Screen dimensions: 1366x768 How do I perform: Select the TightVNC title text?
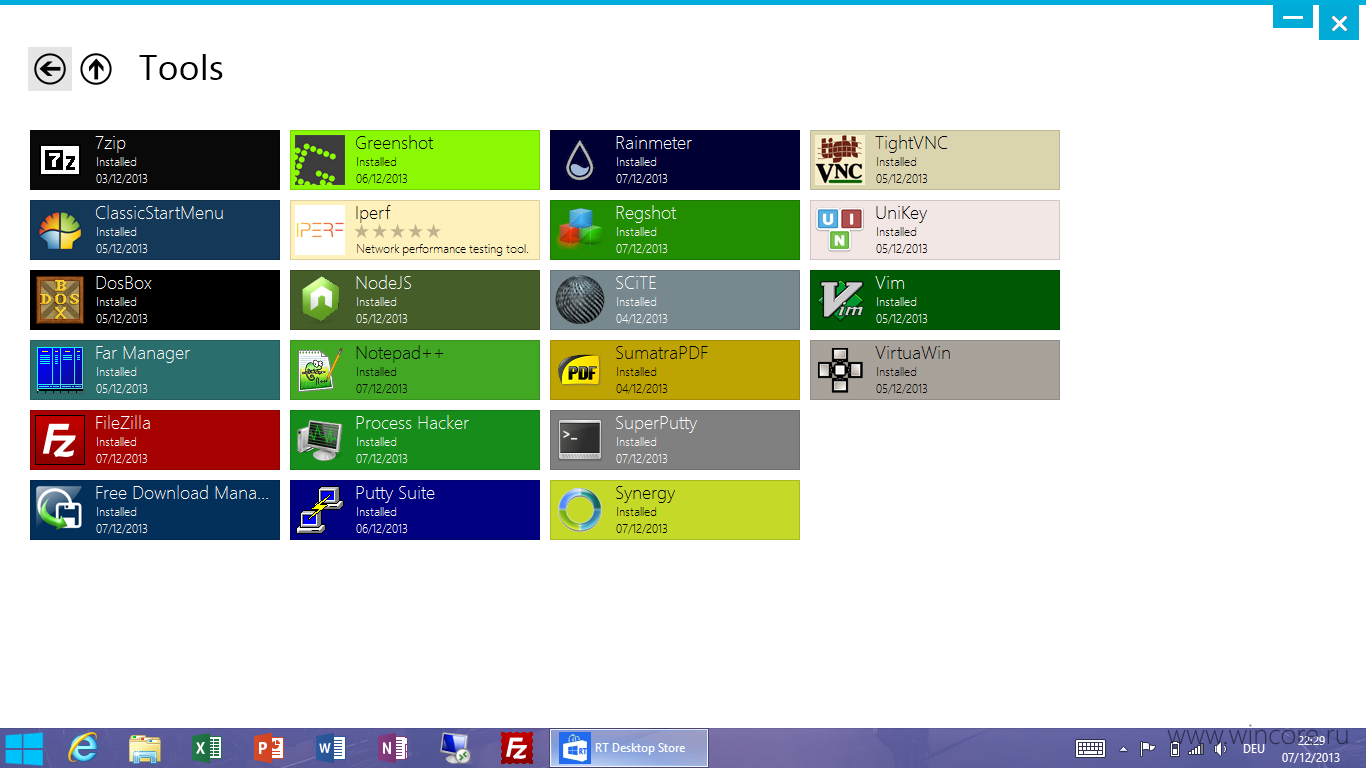tap(911, 143)
